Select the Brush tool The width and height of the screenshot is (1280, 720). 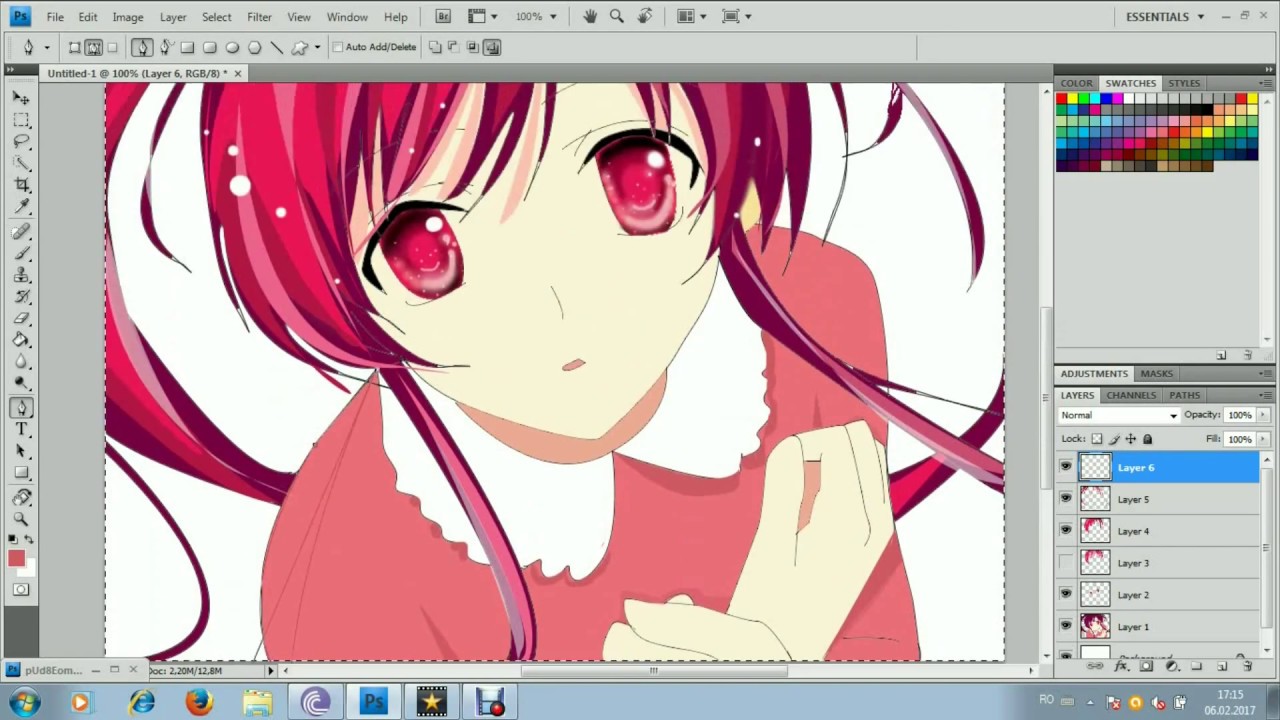coord(21,254)
